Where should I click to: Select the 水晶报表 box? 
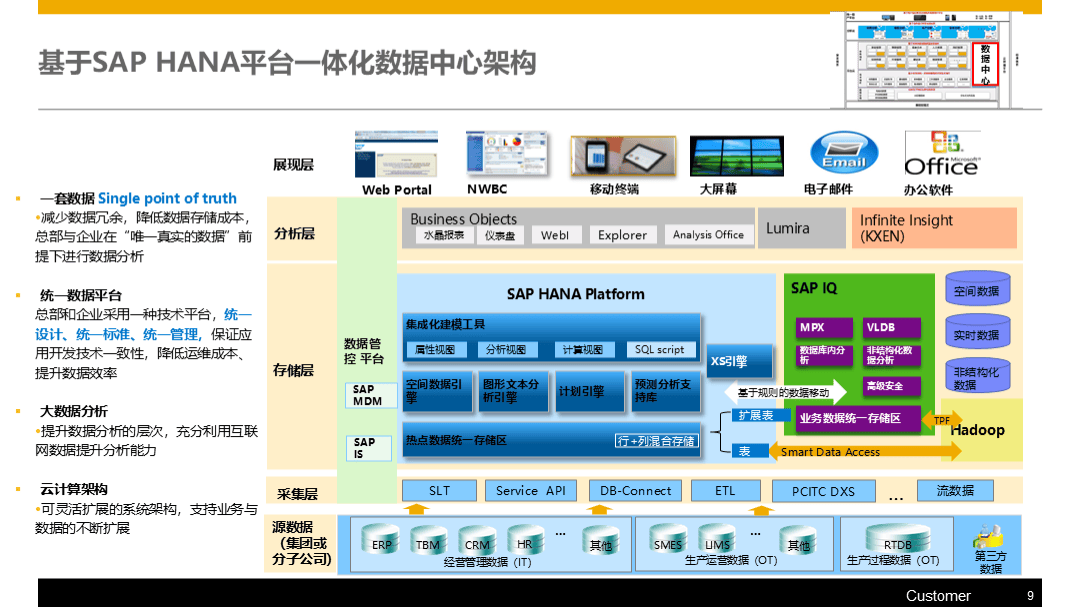click(444, 235)
